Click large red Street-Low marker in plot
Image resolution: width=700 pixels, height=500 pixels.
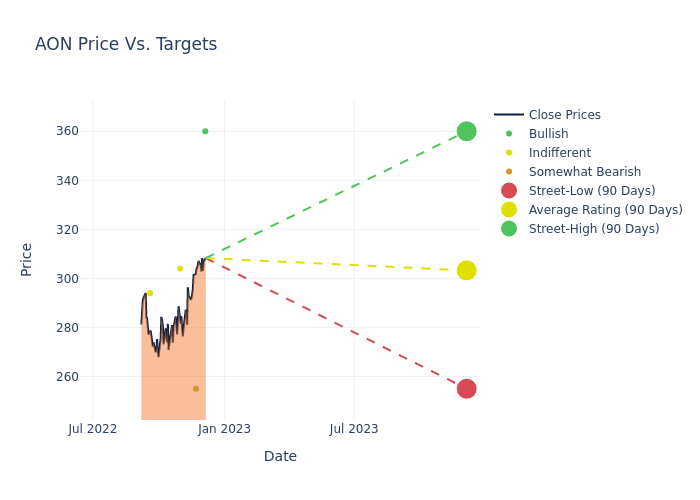tap(466, 388)
